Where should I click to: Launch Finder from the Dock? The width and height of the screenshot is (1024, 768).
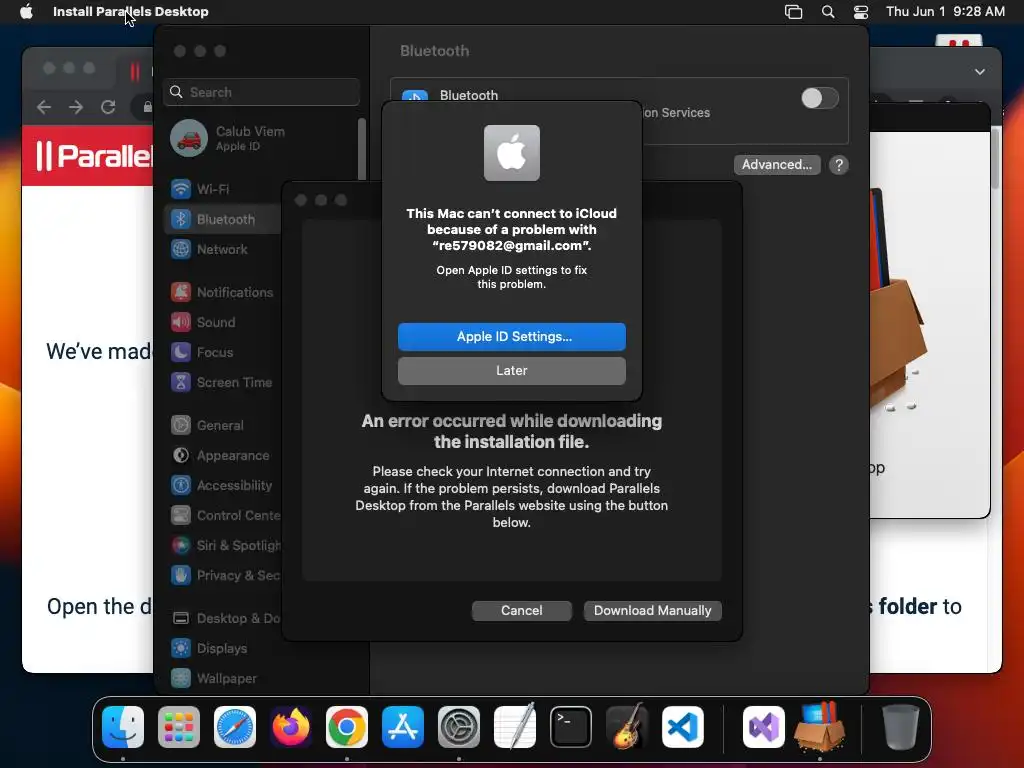point(123,727)
